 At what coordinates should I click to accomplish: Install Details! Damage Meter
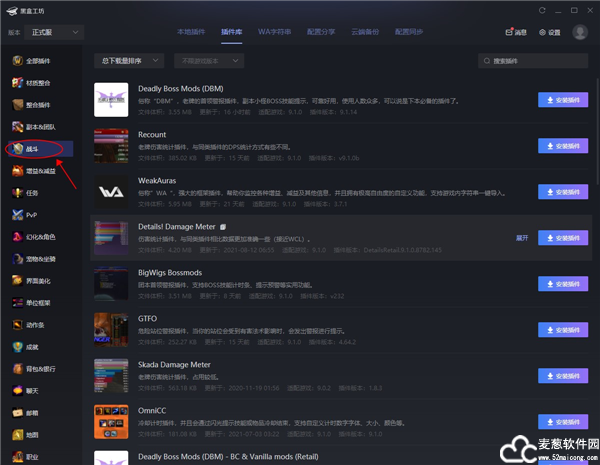tap(563, 238)
